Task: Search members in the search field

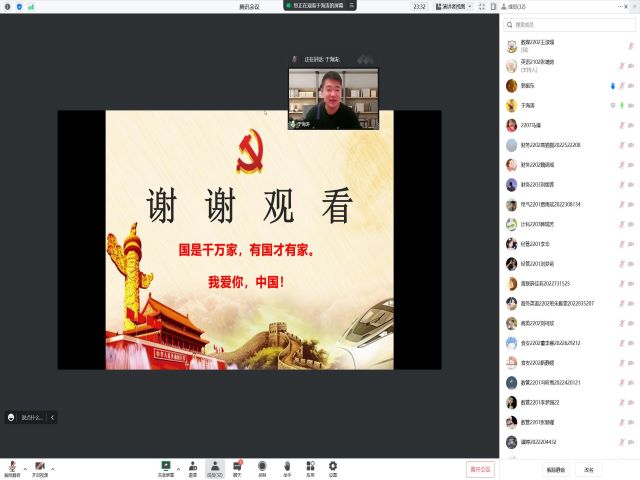Action: click(x=569, y=24)
